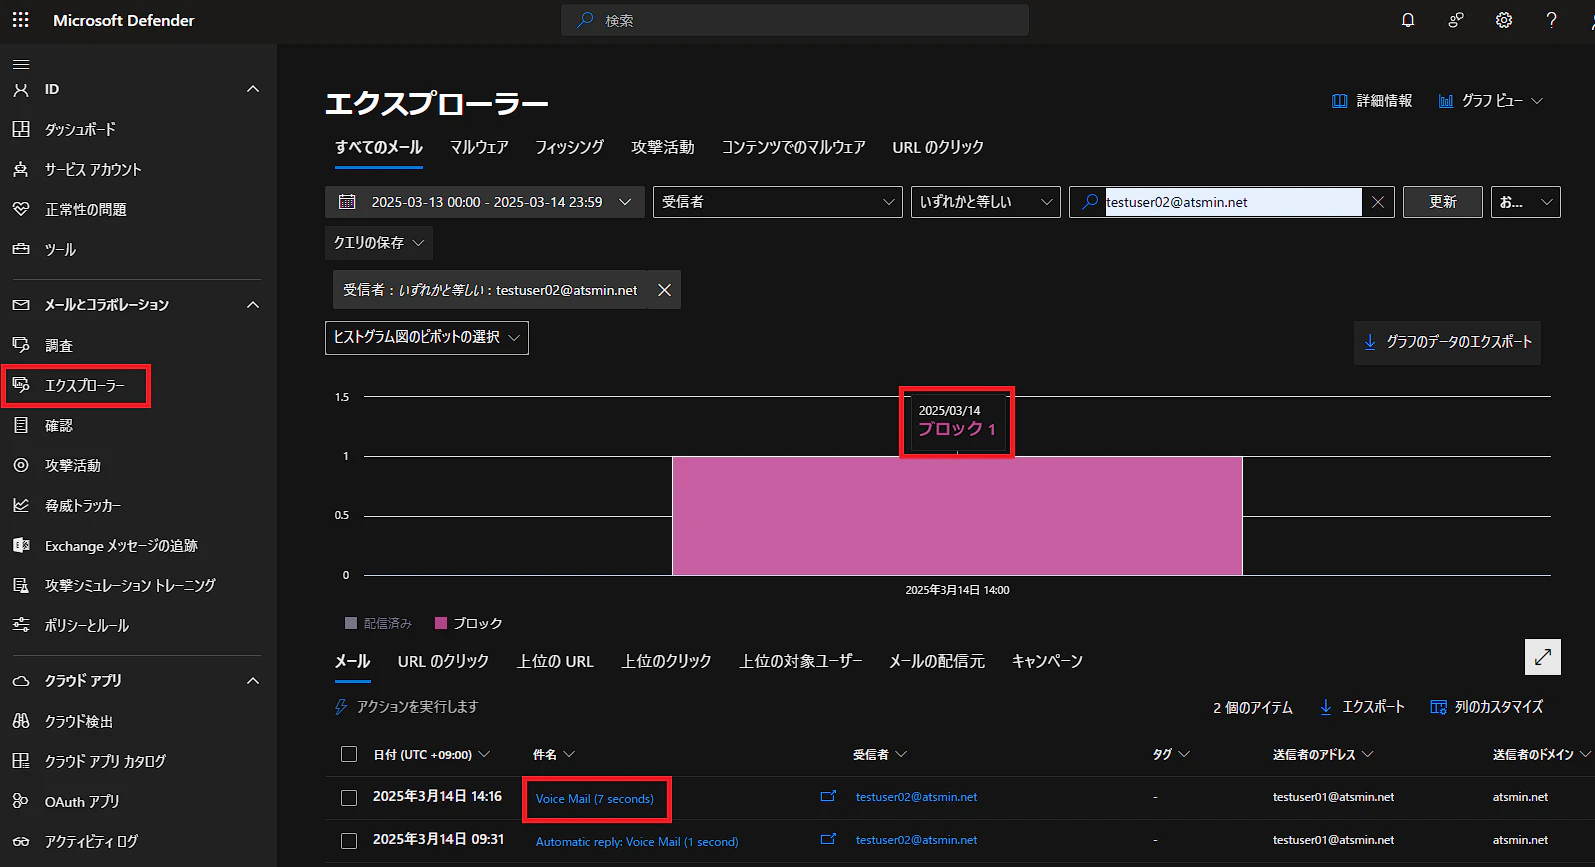The width and height of the screenshot is (1595, 867).
Task: Click the 調査 investigation icon
Action: [x=21, y=345]
